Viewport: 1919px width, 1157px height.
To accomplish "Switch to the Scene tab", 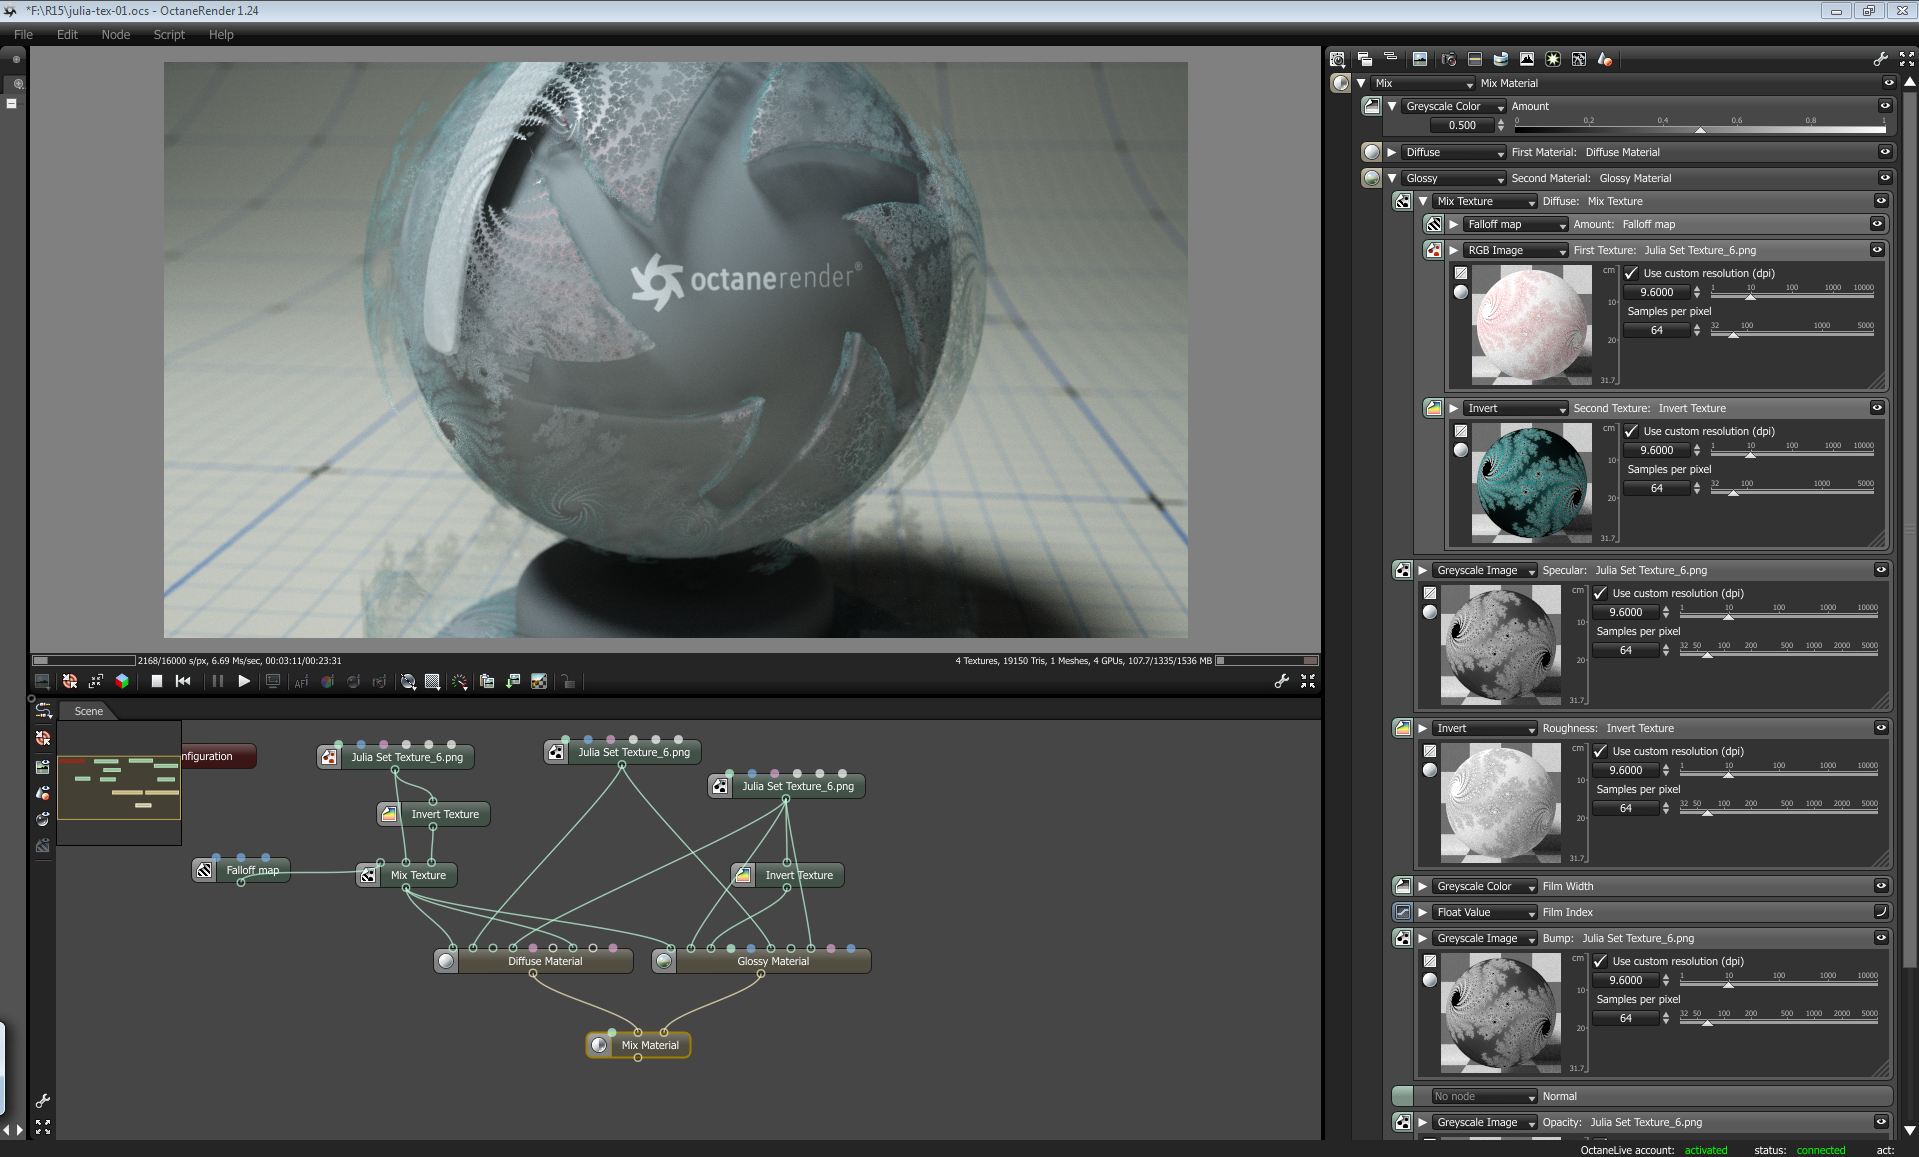I will (88, 711).
